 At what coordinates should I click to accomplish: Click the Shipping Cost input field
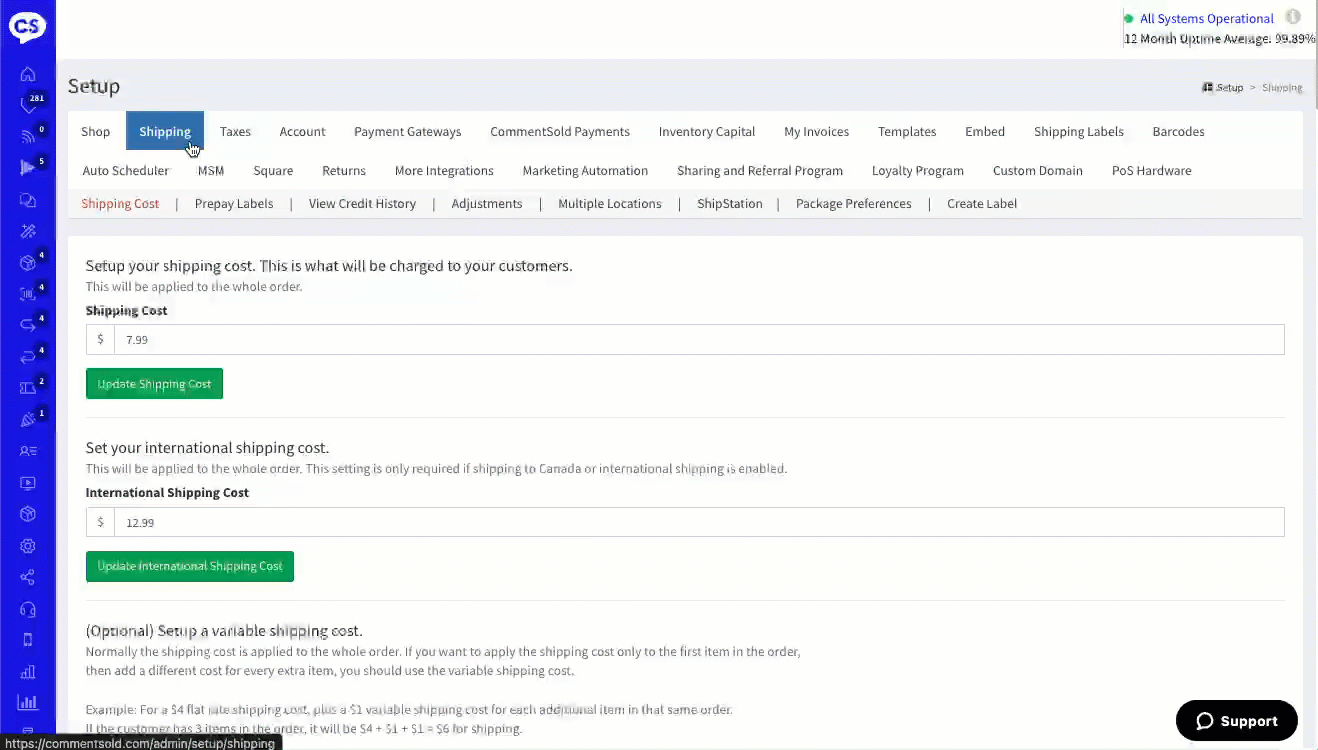coord(698,340)
